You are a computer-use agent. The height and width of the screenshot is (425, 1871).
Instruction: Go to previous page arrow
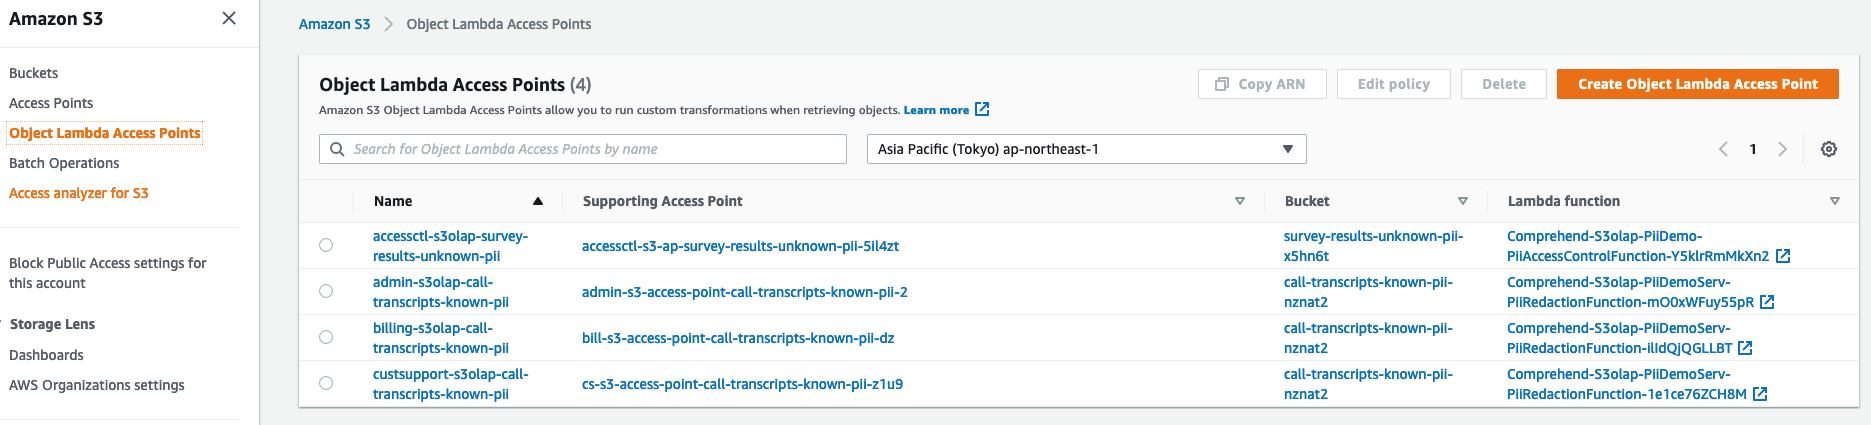point(1723,149)
